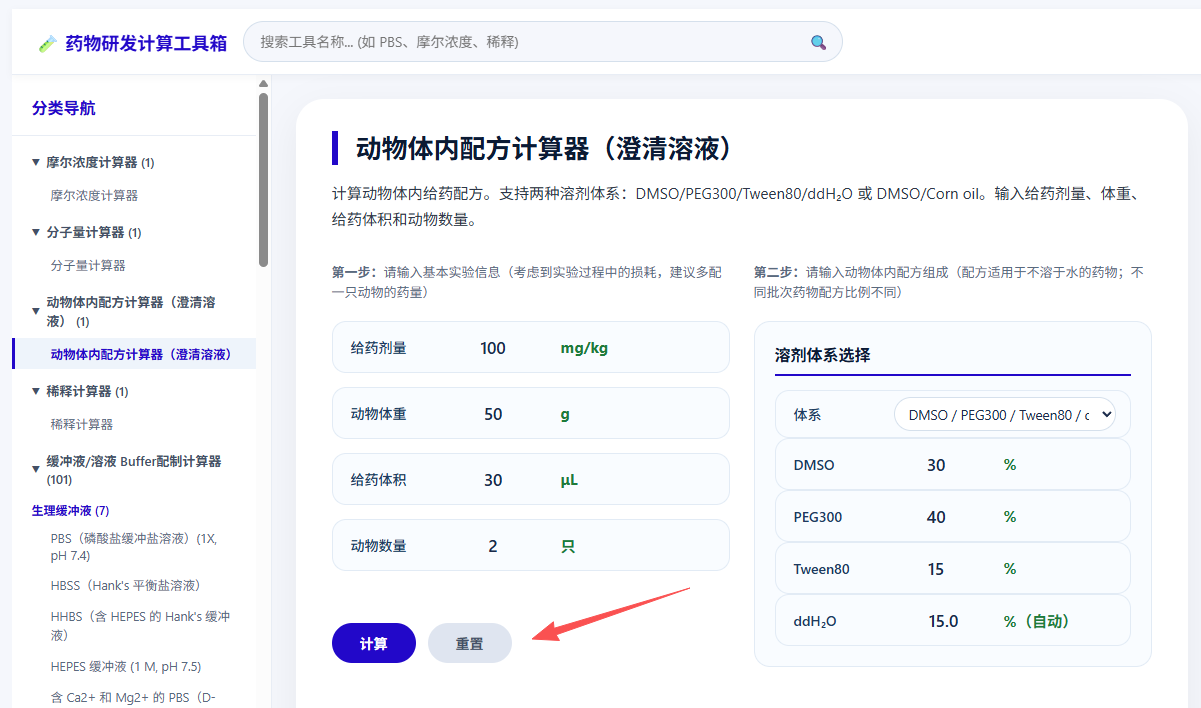Viewport: 1201px width, 708px height.
Task: Edit the DMSO percentage field
Action: click(936, 465)
